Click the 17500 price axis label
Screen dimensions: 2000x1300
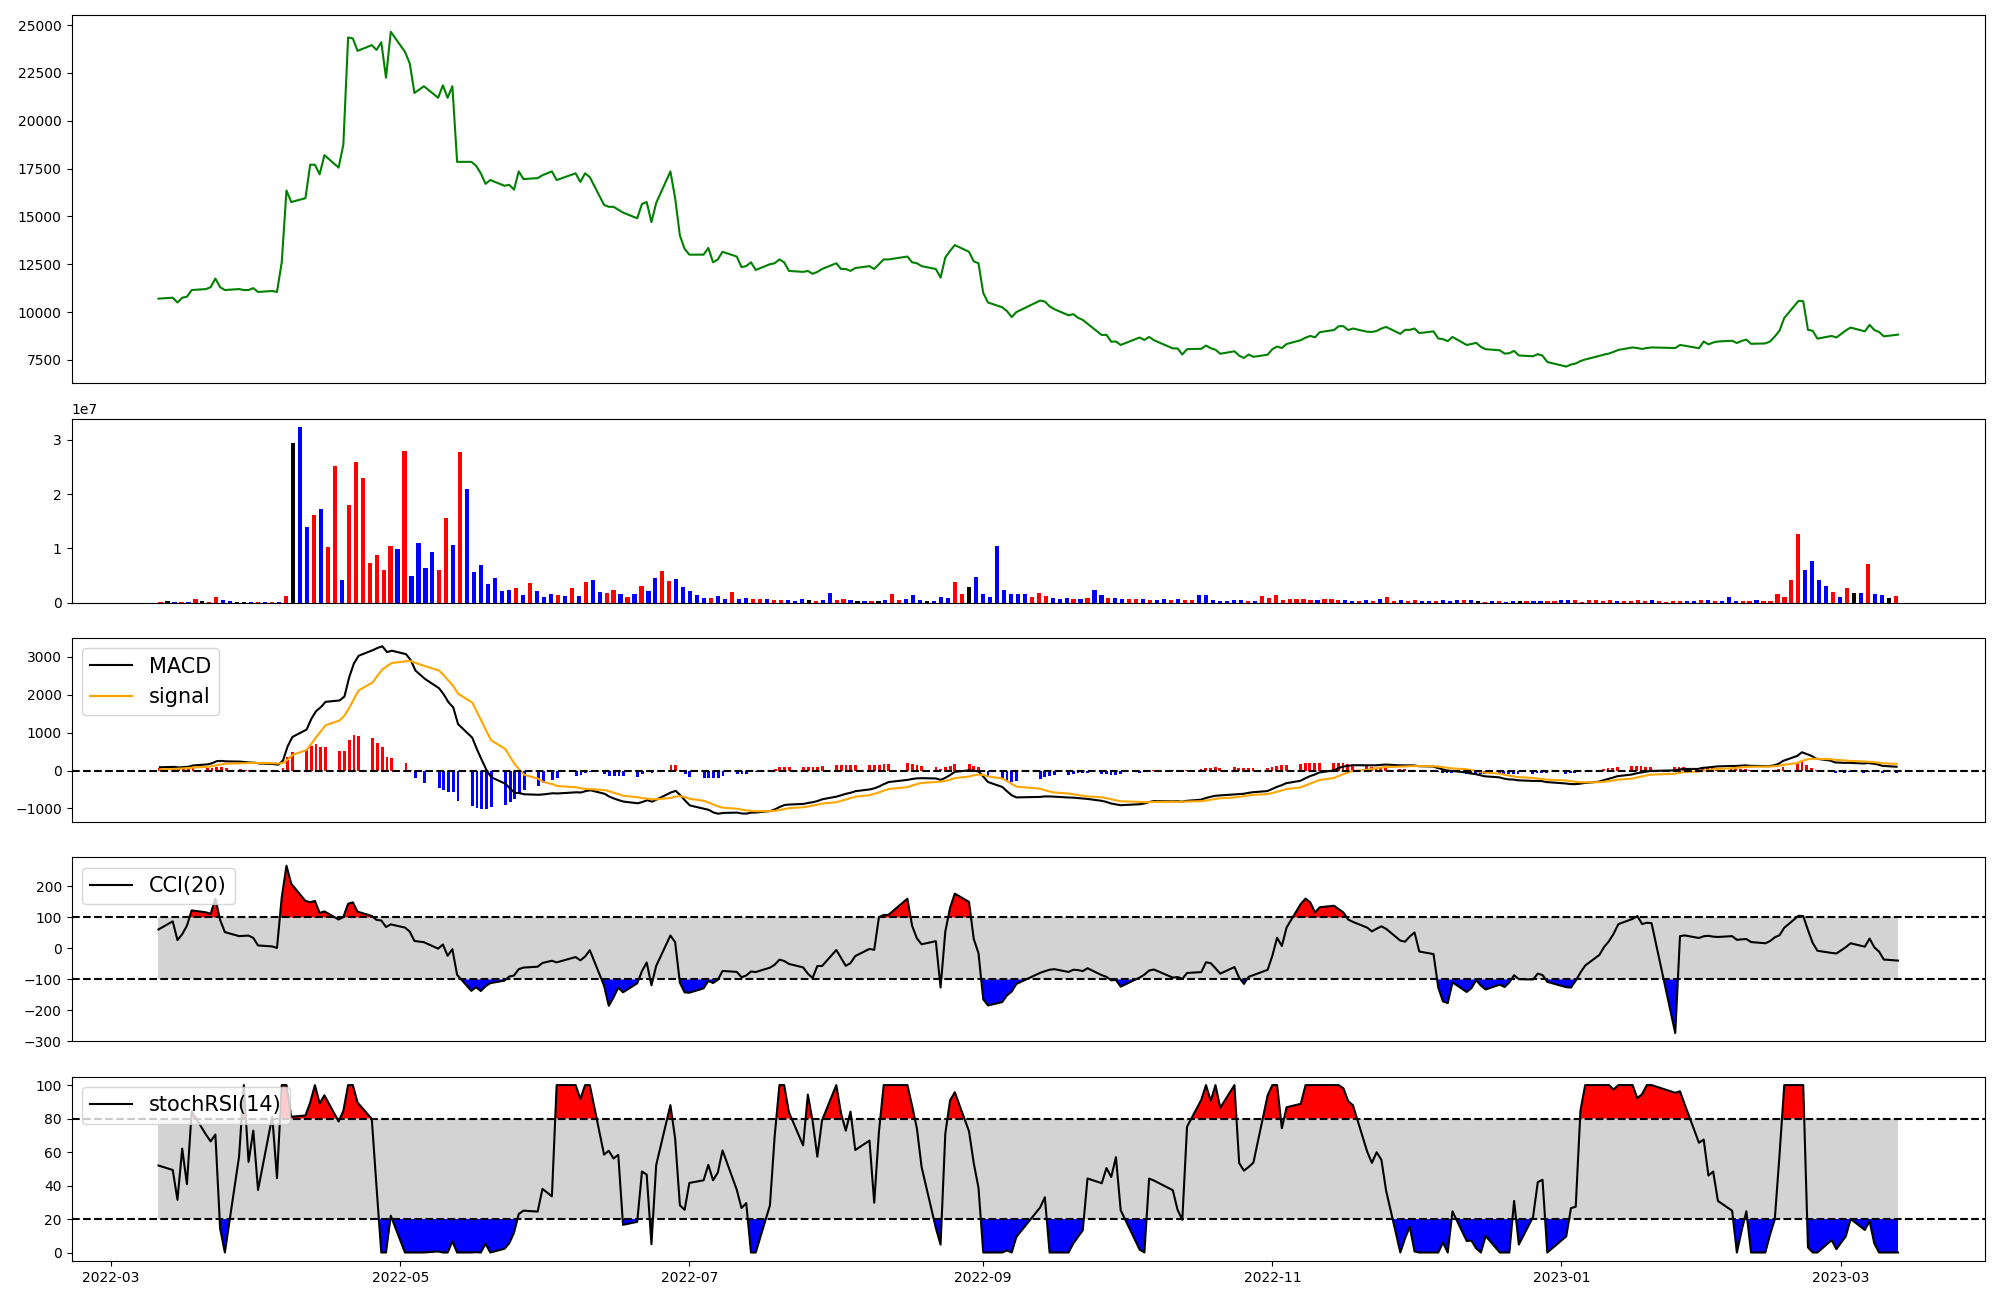(x=40, y=169)
